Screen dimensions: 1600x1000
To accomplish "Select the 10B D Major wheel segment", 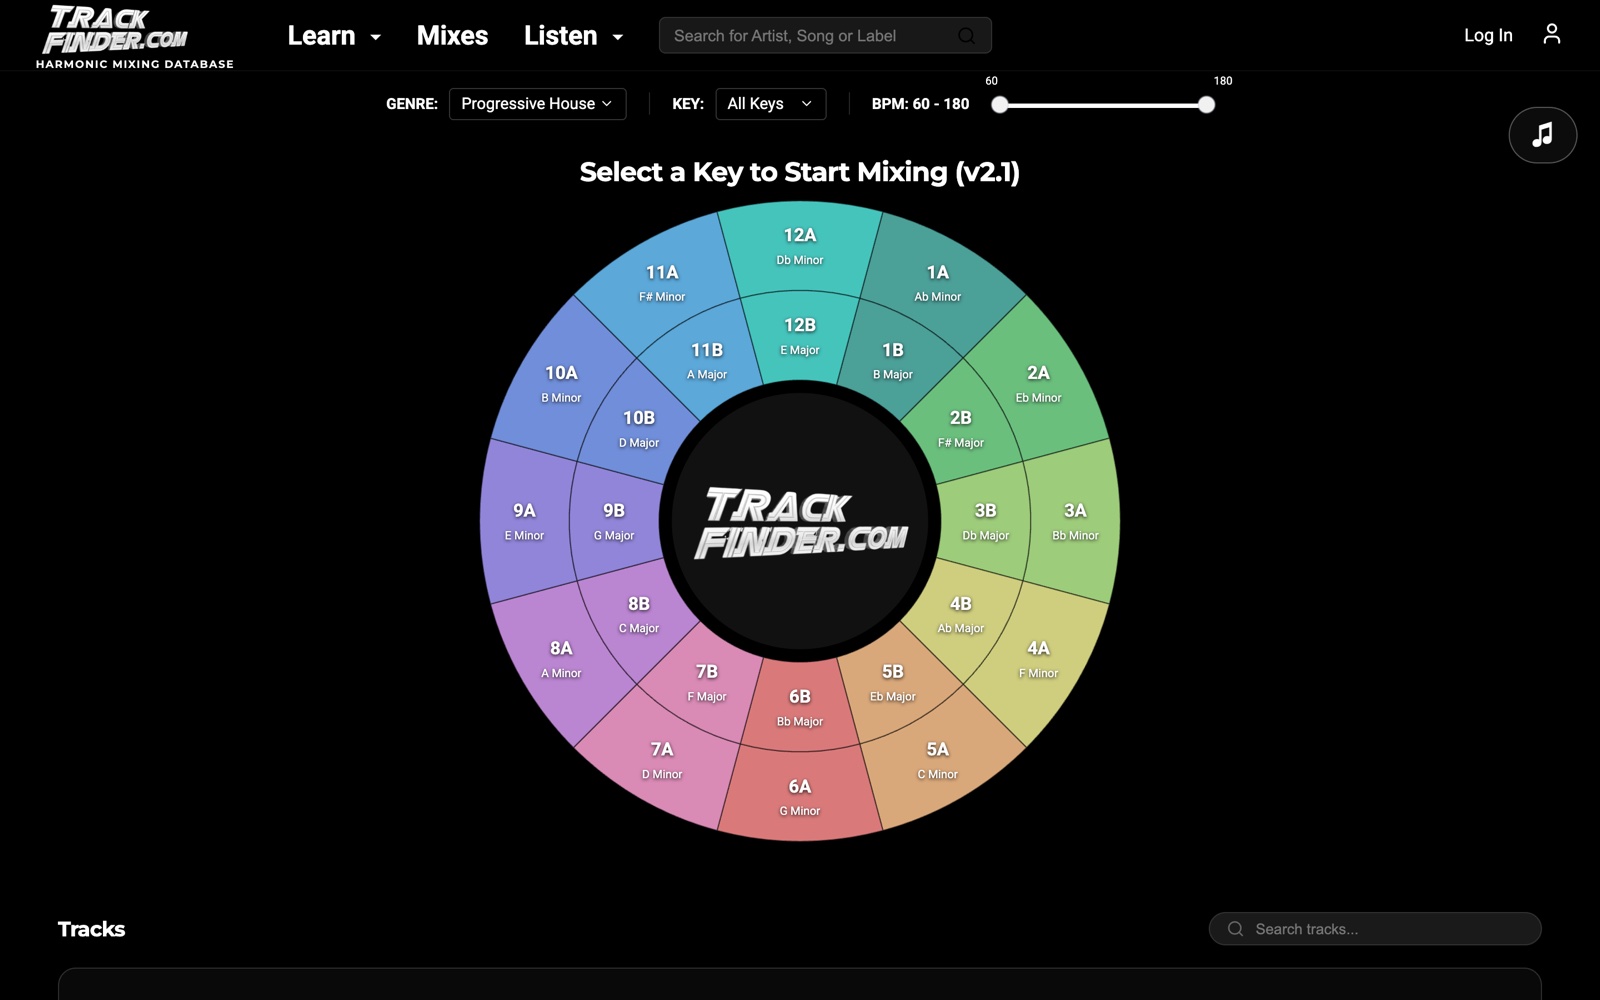I will (x=639, y=428).
